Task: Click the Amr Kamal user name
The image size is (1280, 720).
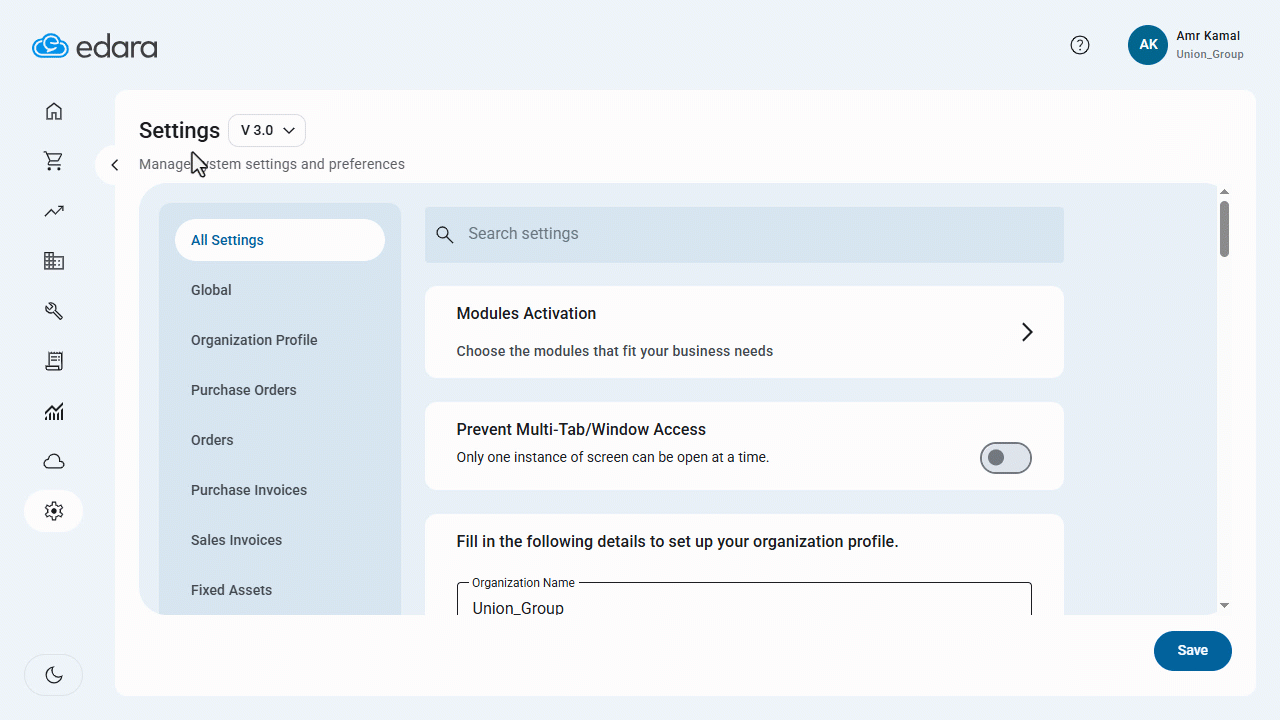Action: tap(1208, 36)
